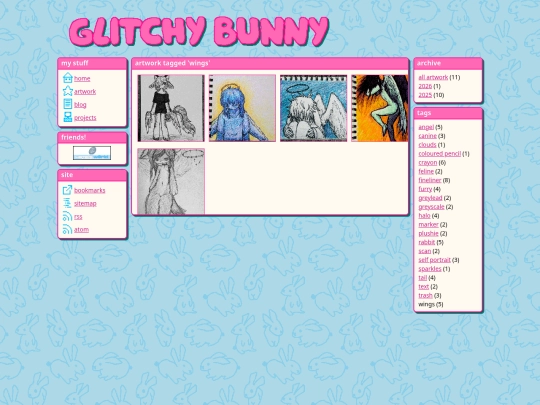Select the crayon tag
Viewport: 540px width, 405px height.
click(428, 163)
